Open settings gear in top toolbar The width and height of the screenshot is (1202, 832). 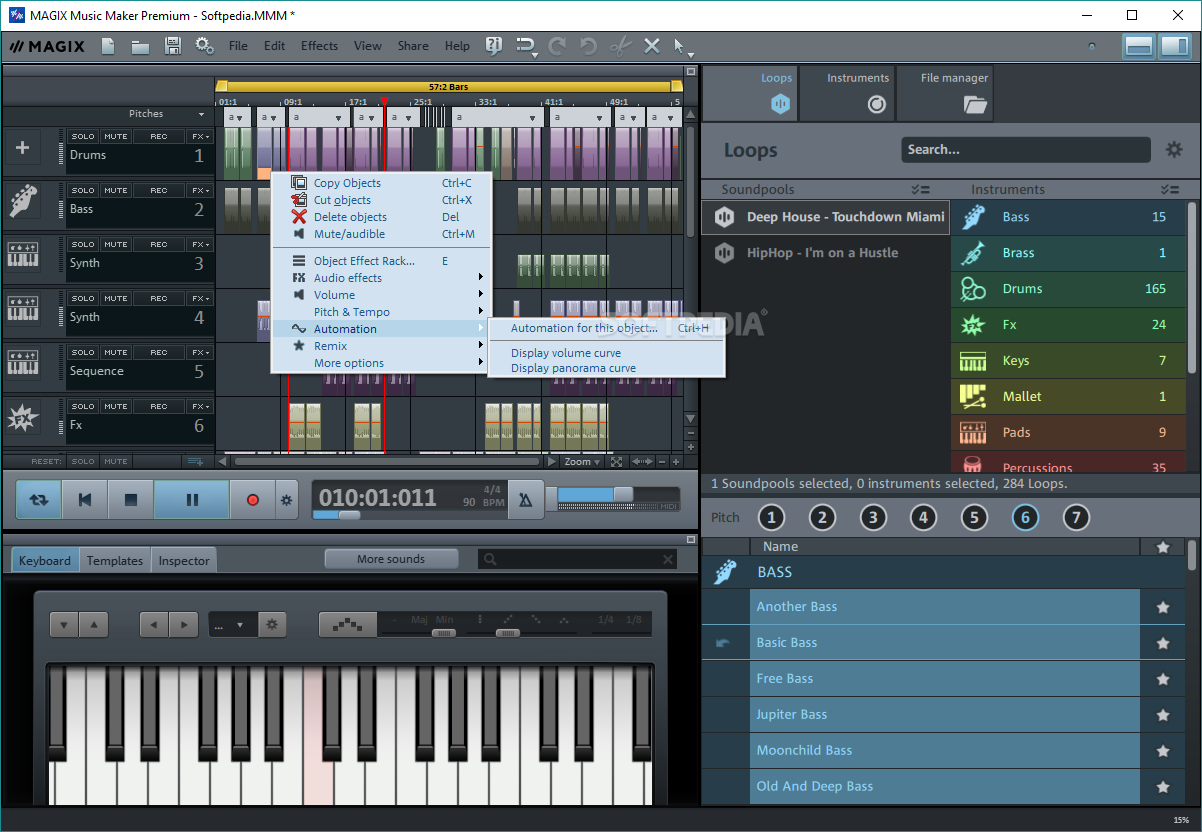pos(205,46)
